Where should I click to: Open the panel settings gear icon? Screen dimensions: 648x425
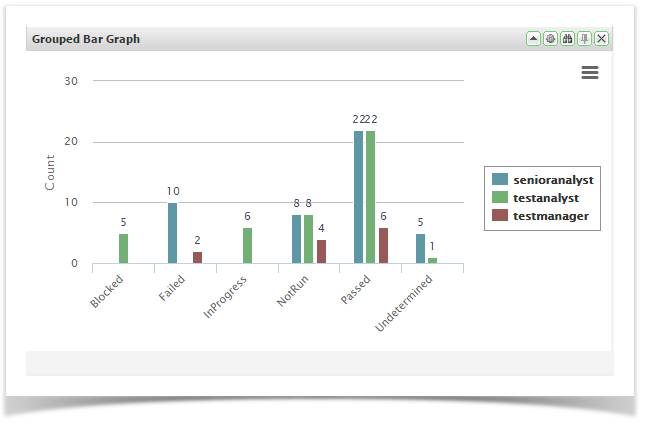(550, 39)
